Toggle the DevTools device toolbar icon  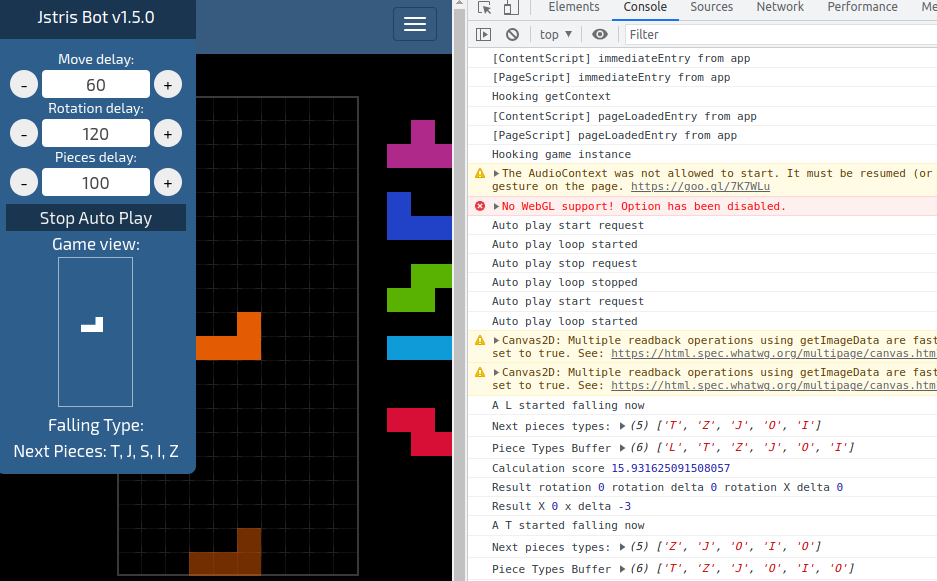tap(510, 7)
